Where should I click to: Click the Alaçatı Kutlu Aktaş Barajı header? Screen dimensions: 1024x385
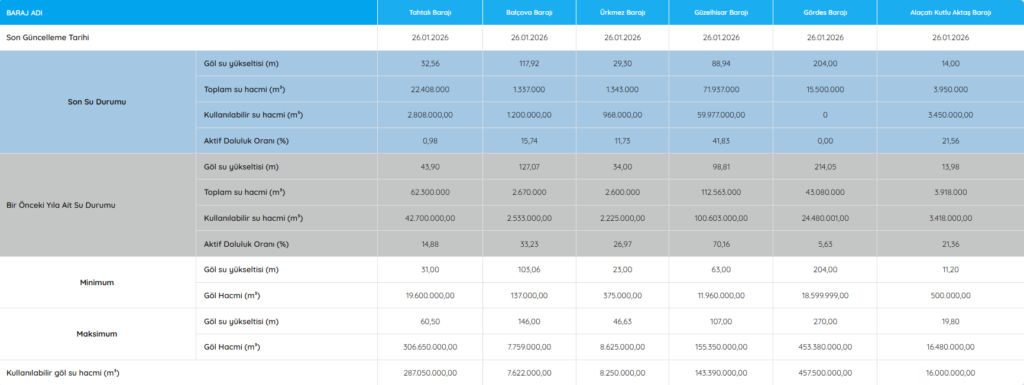[950, 12]
